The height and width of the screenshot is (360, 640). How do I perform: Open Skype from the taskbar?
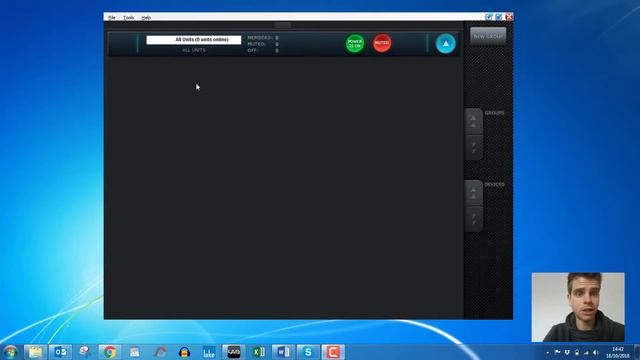tap(308, 352)
